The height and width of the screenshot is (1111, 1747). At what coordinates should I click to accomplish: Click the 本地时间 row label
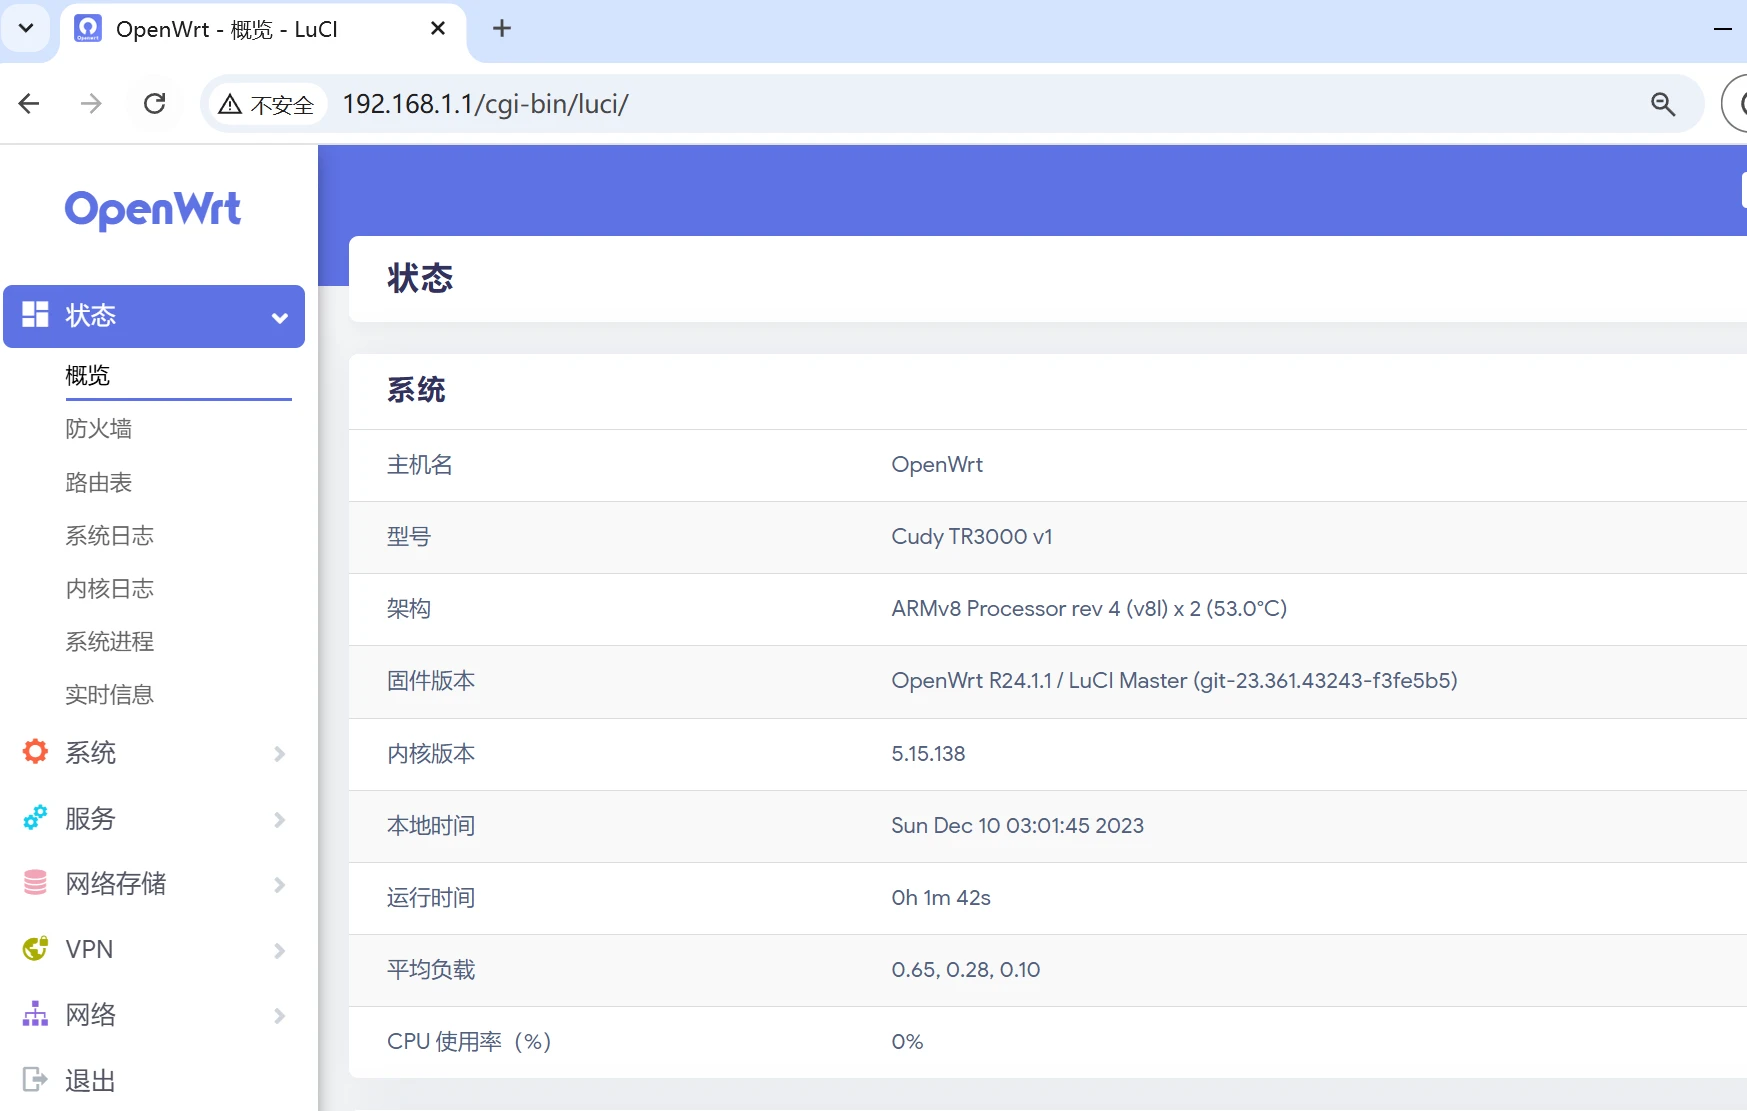[431, 826]
